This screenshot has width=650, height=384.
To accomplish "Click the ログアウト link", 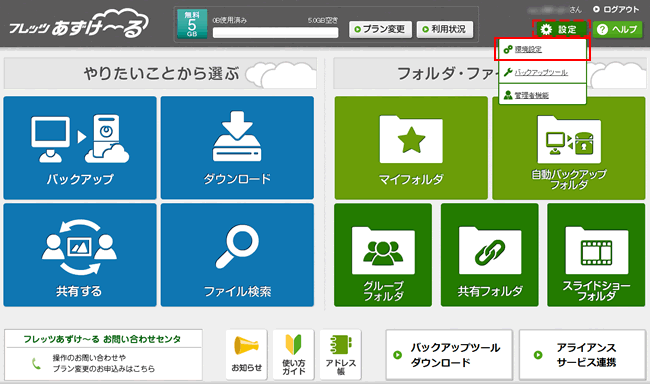I will (616, 9).
